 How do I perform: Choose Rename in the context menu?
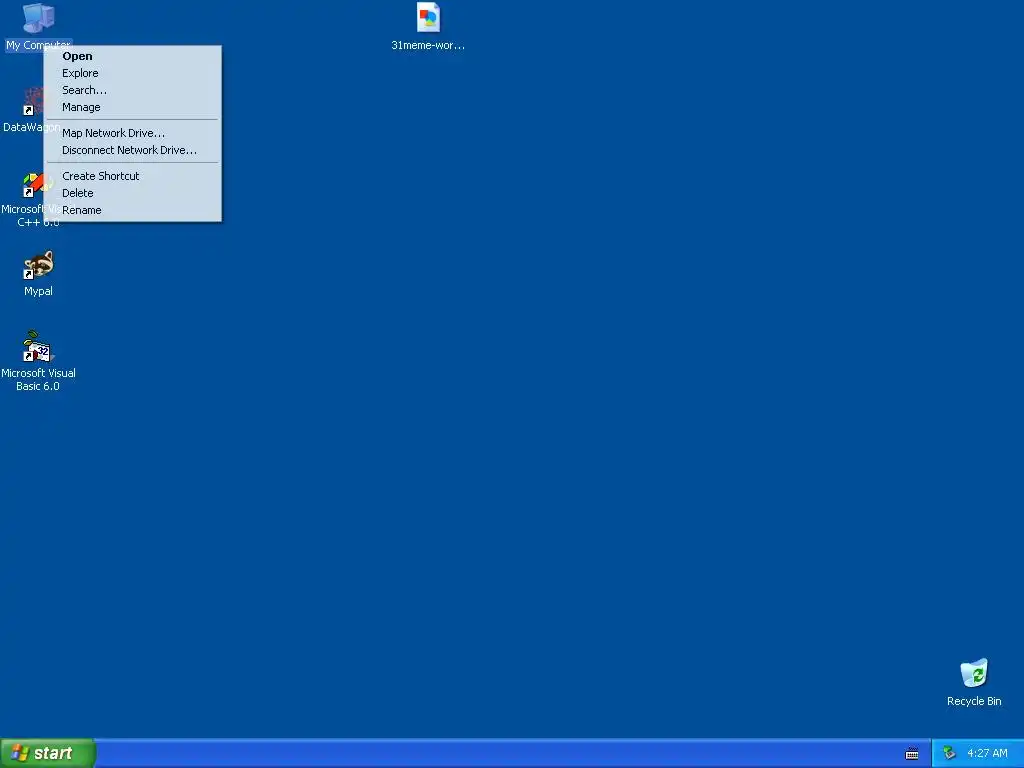(134, 210)
